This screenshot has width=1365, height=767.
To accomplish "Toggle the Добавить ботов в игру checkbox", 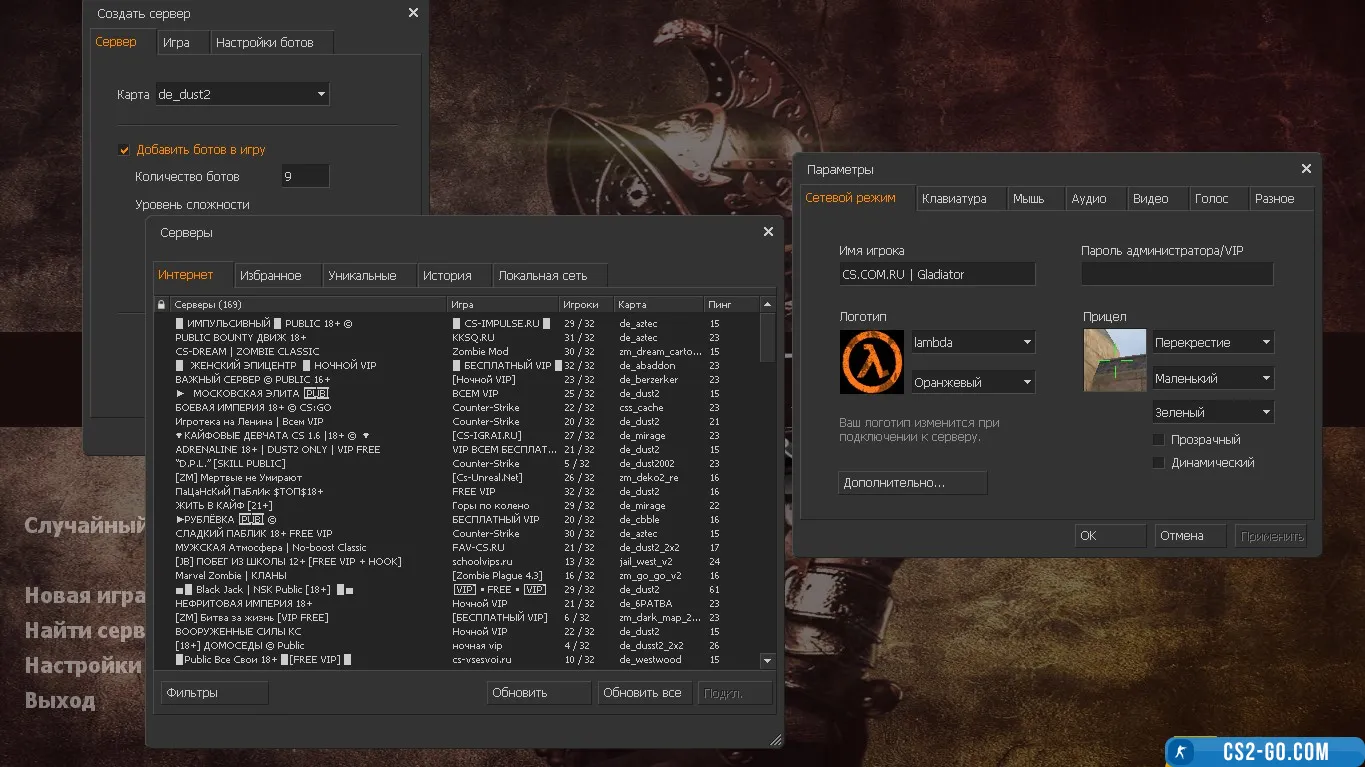I will click(x=125, y=150).
